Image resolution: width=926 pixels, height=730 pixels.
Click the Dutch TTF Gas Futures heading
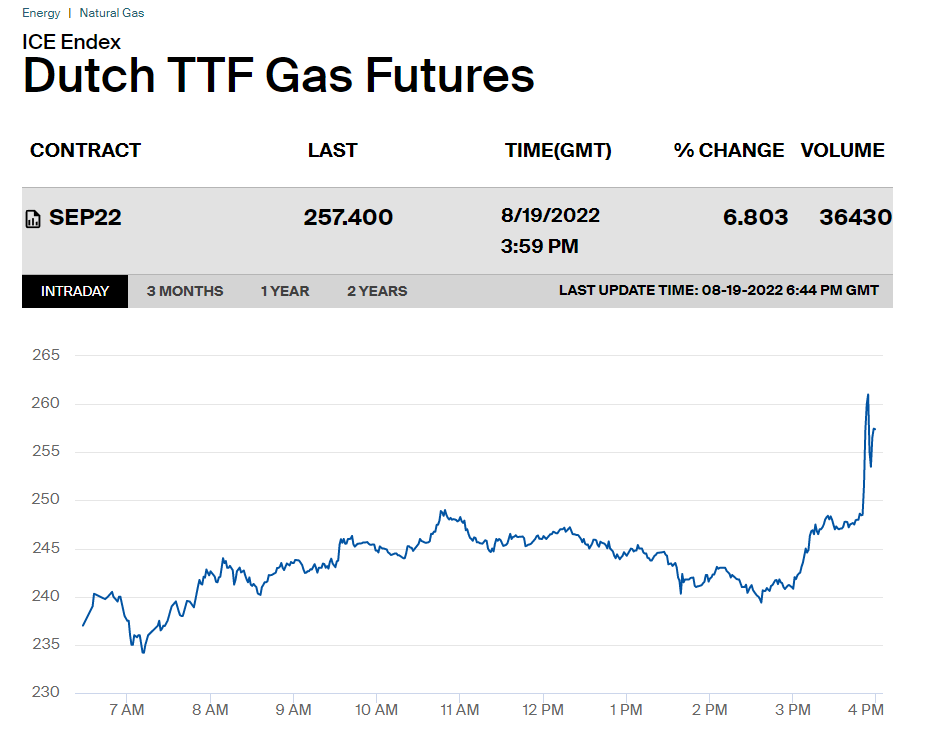pyautogui.click(x=278, y=76)
